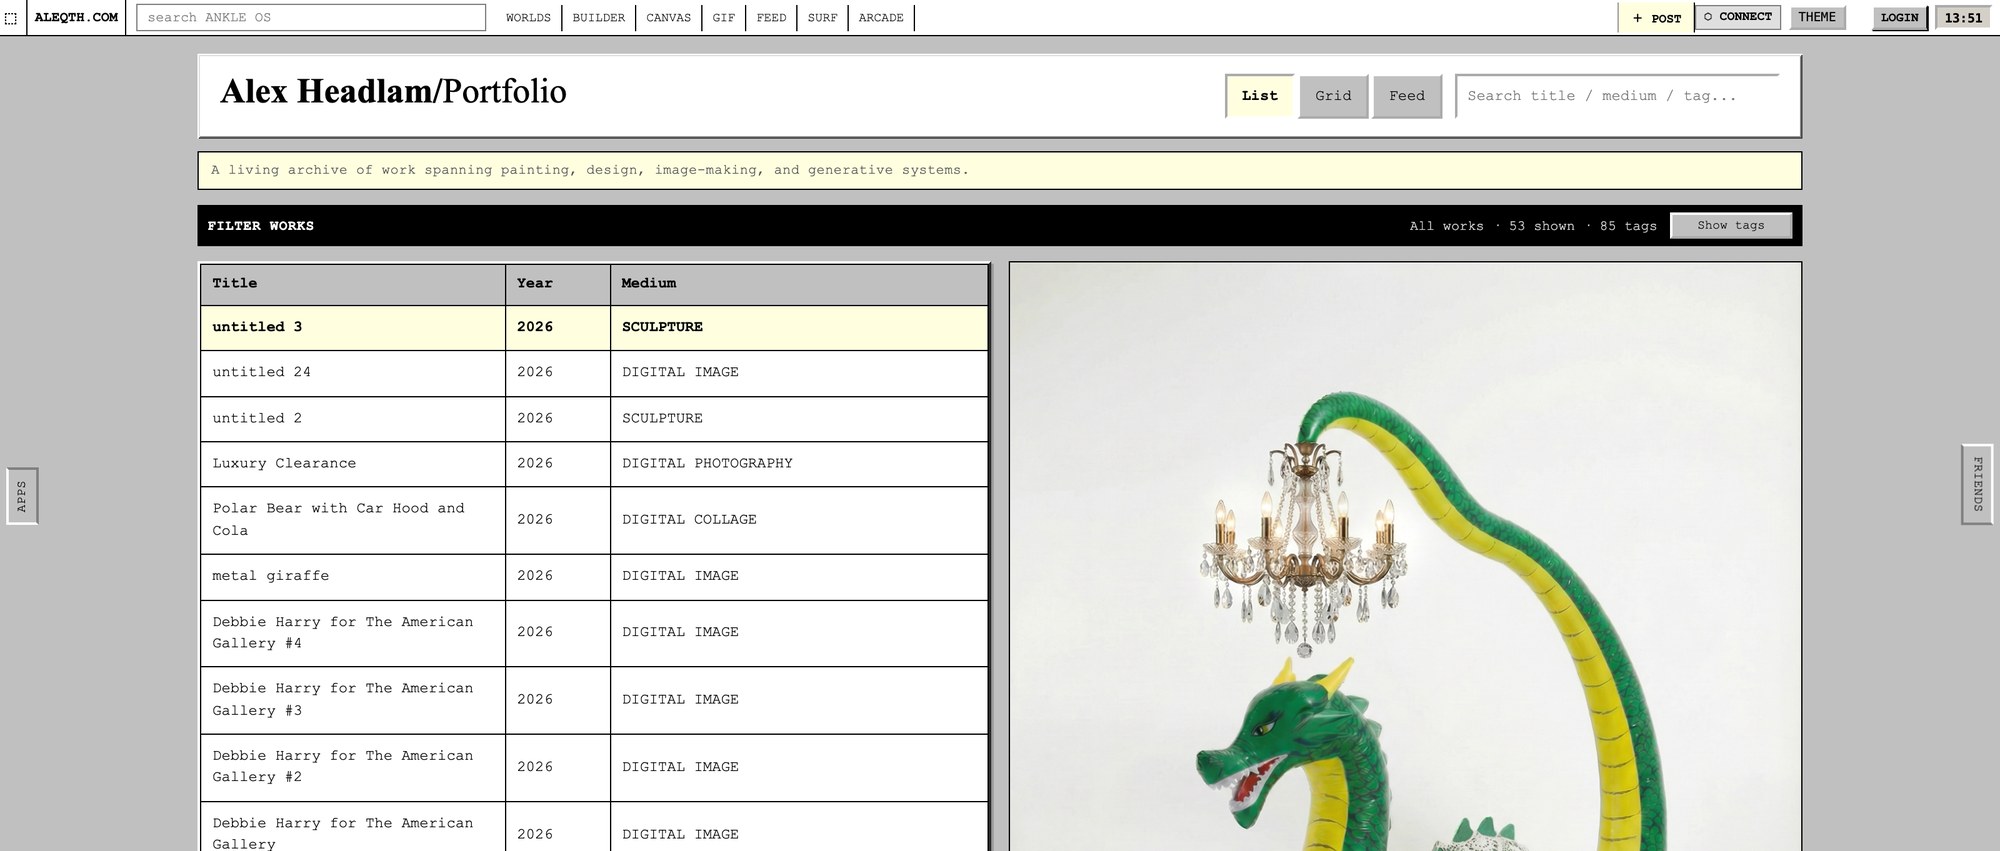Open the ARCADE menu item

[881, 18]
